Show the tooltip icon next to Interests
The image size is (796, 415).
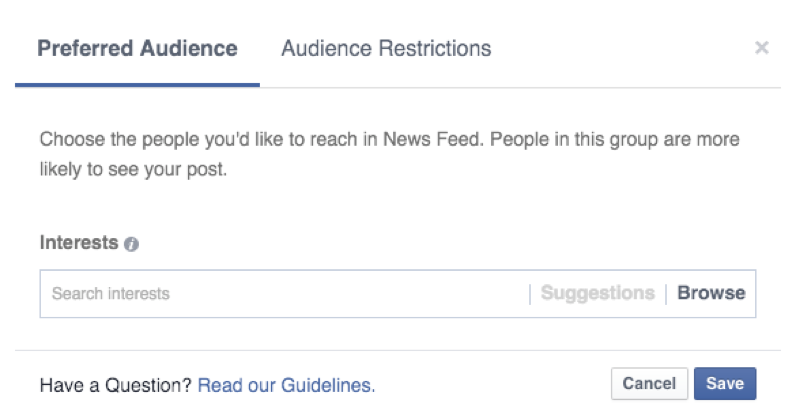tap(132, 244)
